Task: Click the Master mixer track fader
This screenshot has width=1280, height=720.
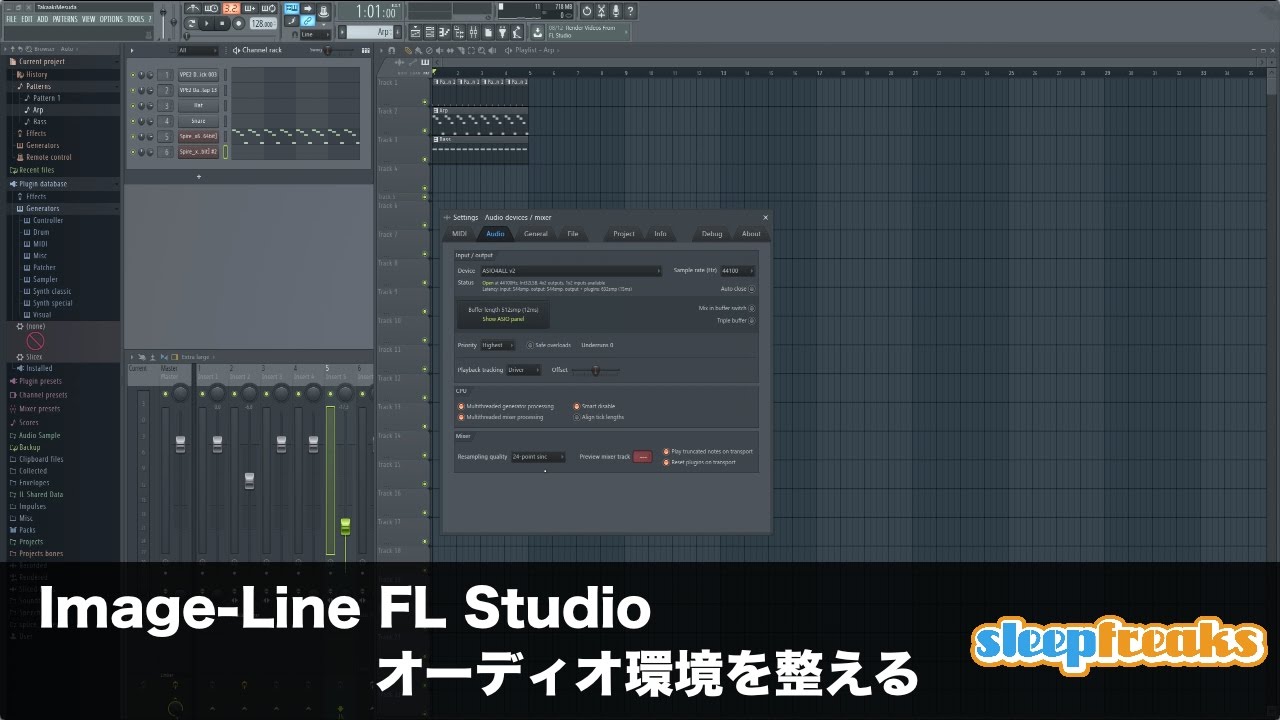Action: [181, 444]
